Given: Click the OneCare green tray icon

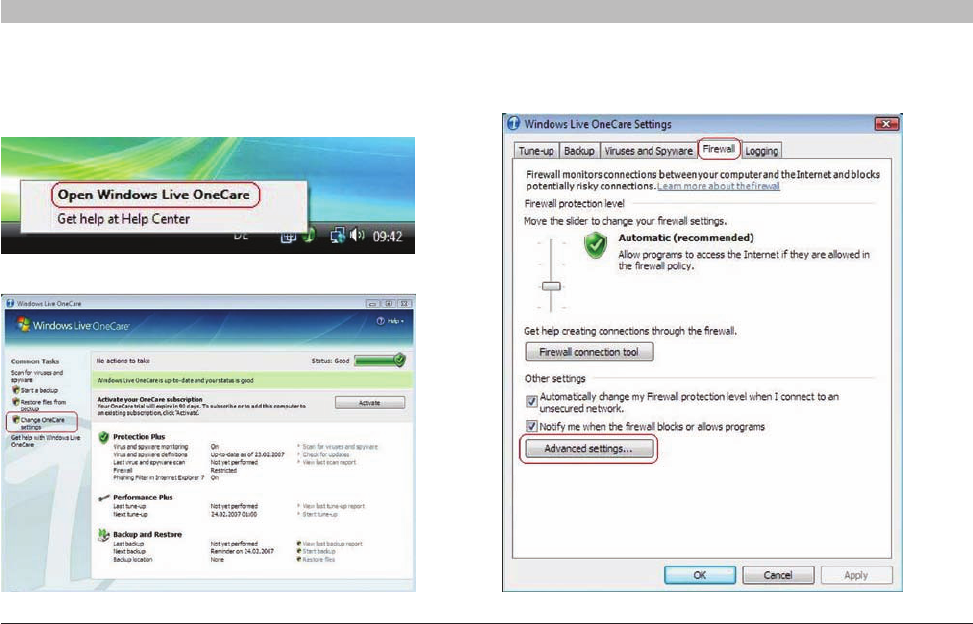Looking at the screenshot, I should coord(308,236).
